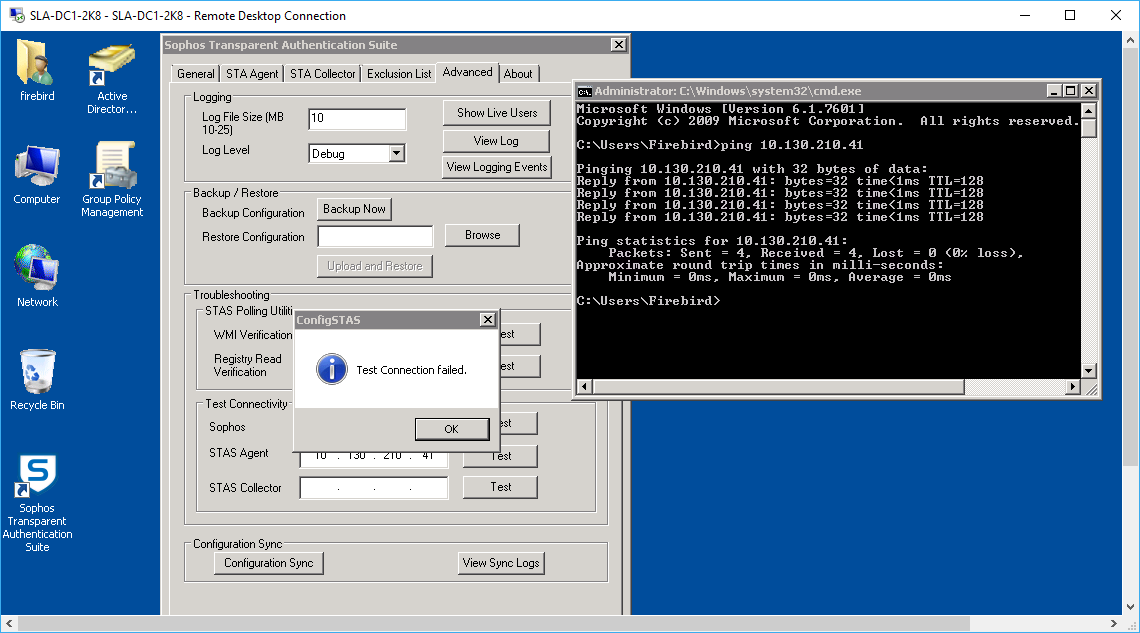
Task: Click the 'Test Connection failed.' message text
Action: pyautogui.click(x=412, y=370)
